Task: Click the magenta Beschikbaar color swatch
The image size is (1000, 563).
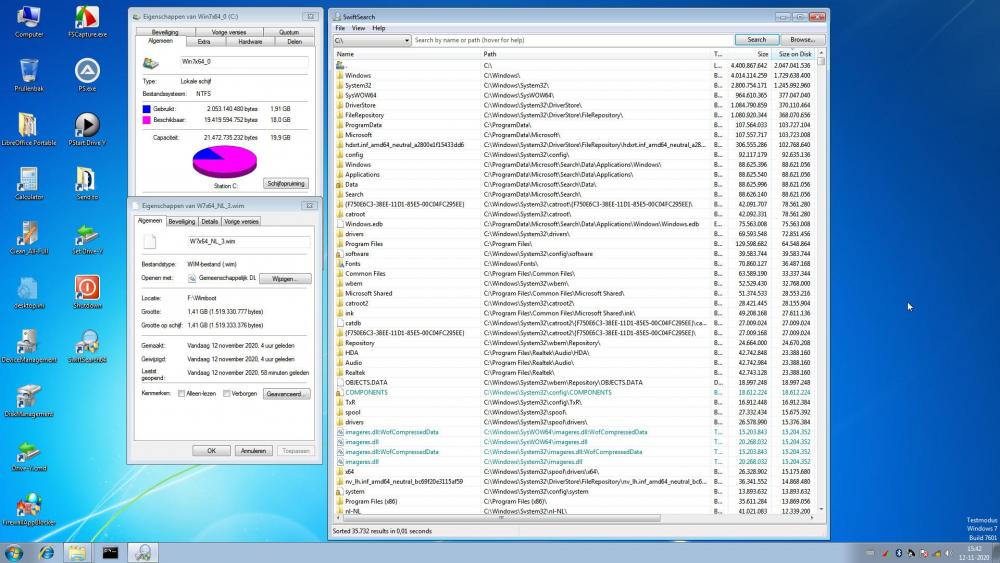Action: click(147, 120)
